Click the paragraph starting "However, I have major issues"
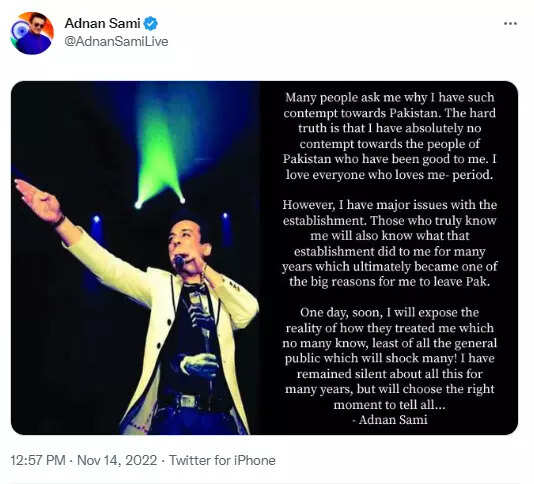This screenshot has height=484, width=534. coord(390,243)
